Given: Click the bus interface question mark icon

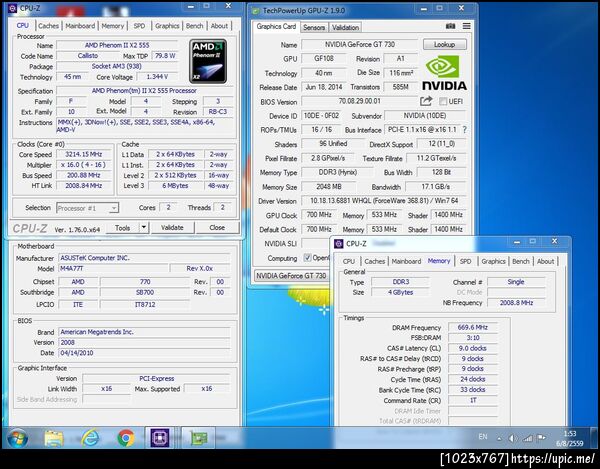Looking at the screenshot, I should point(465,130).
